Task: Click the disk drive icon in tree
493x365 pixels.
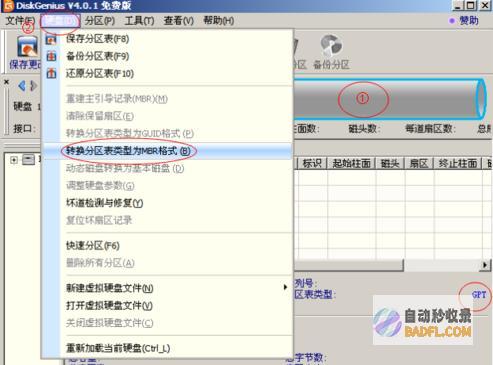Action: (28, 160)
